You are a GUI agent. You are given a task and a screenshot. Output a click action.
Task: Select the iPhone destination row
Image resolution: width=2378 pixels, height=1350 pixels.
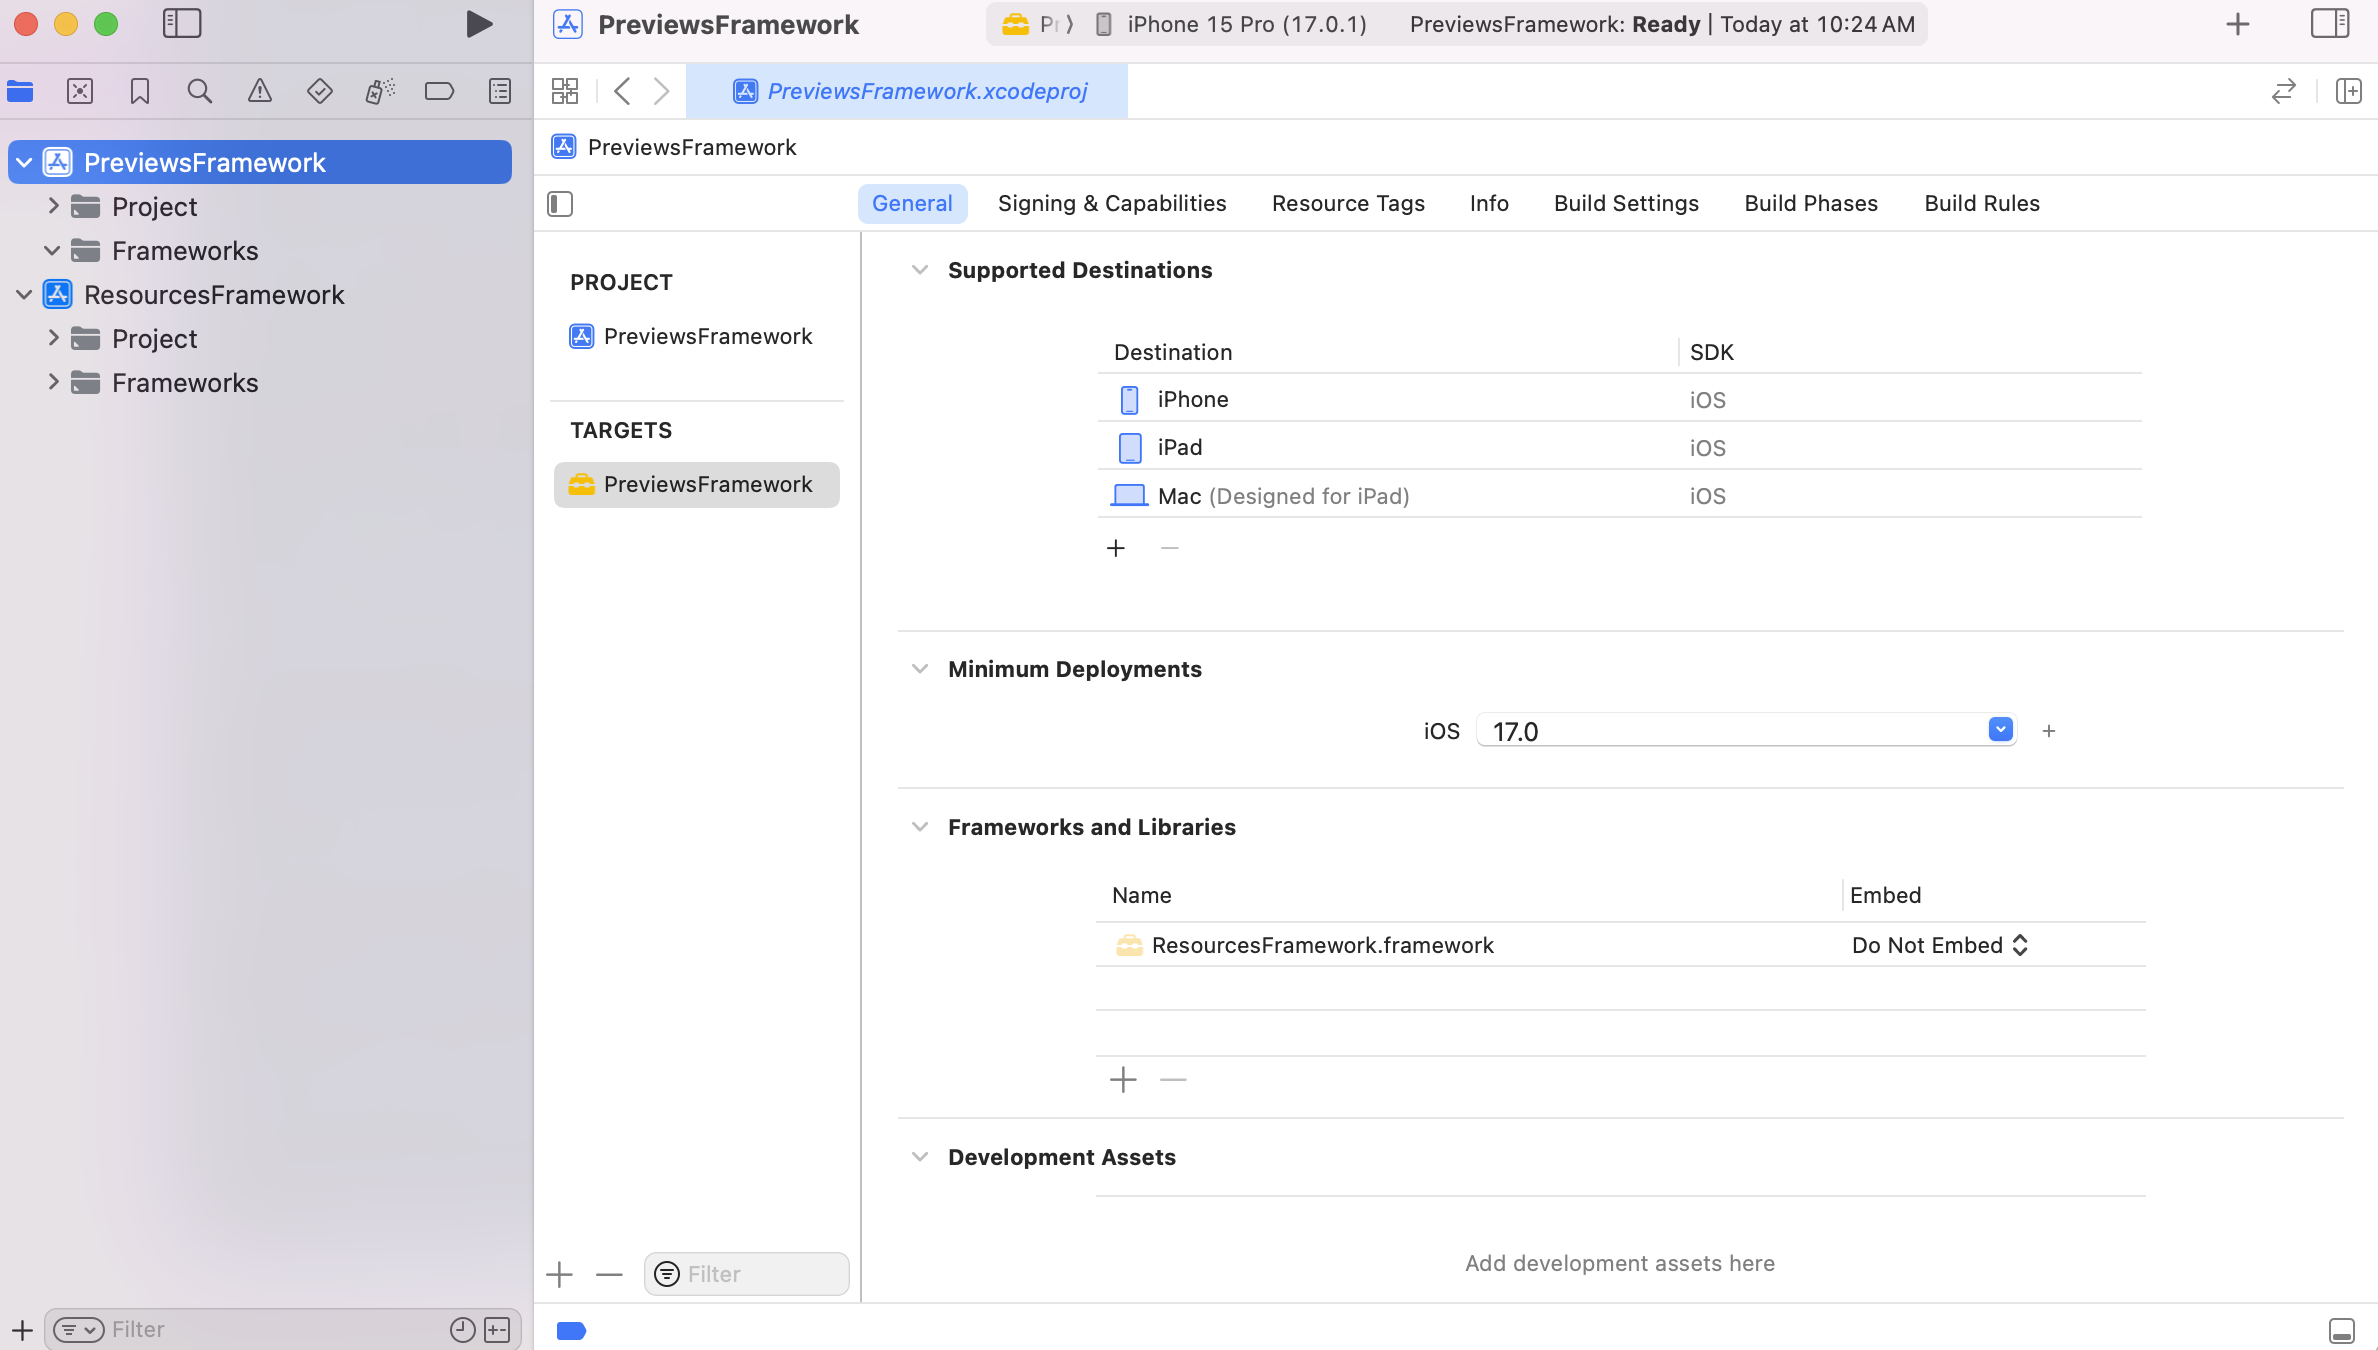(1620, 399)
